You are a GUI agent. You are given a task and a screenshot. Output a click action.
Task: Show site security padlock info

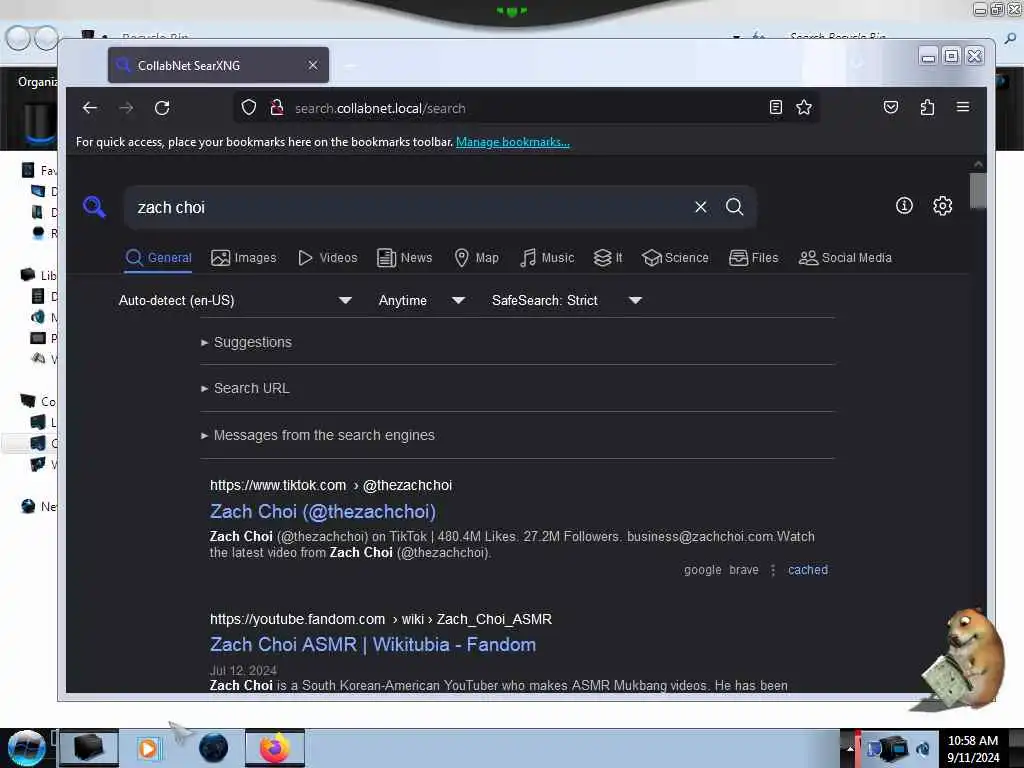pyautogui.click(x=277, y=107)
